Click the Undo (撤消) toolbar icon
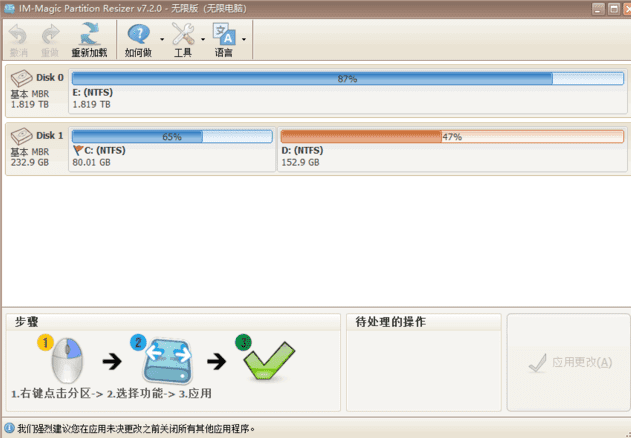Image resolution: width=631 pixels, height=438 pixels. point(18,35)
